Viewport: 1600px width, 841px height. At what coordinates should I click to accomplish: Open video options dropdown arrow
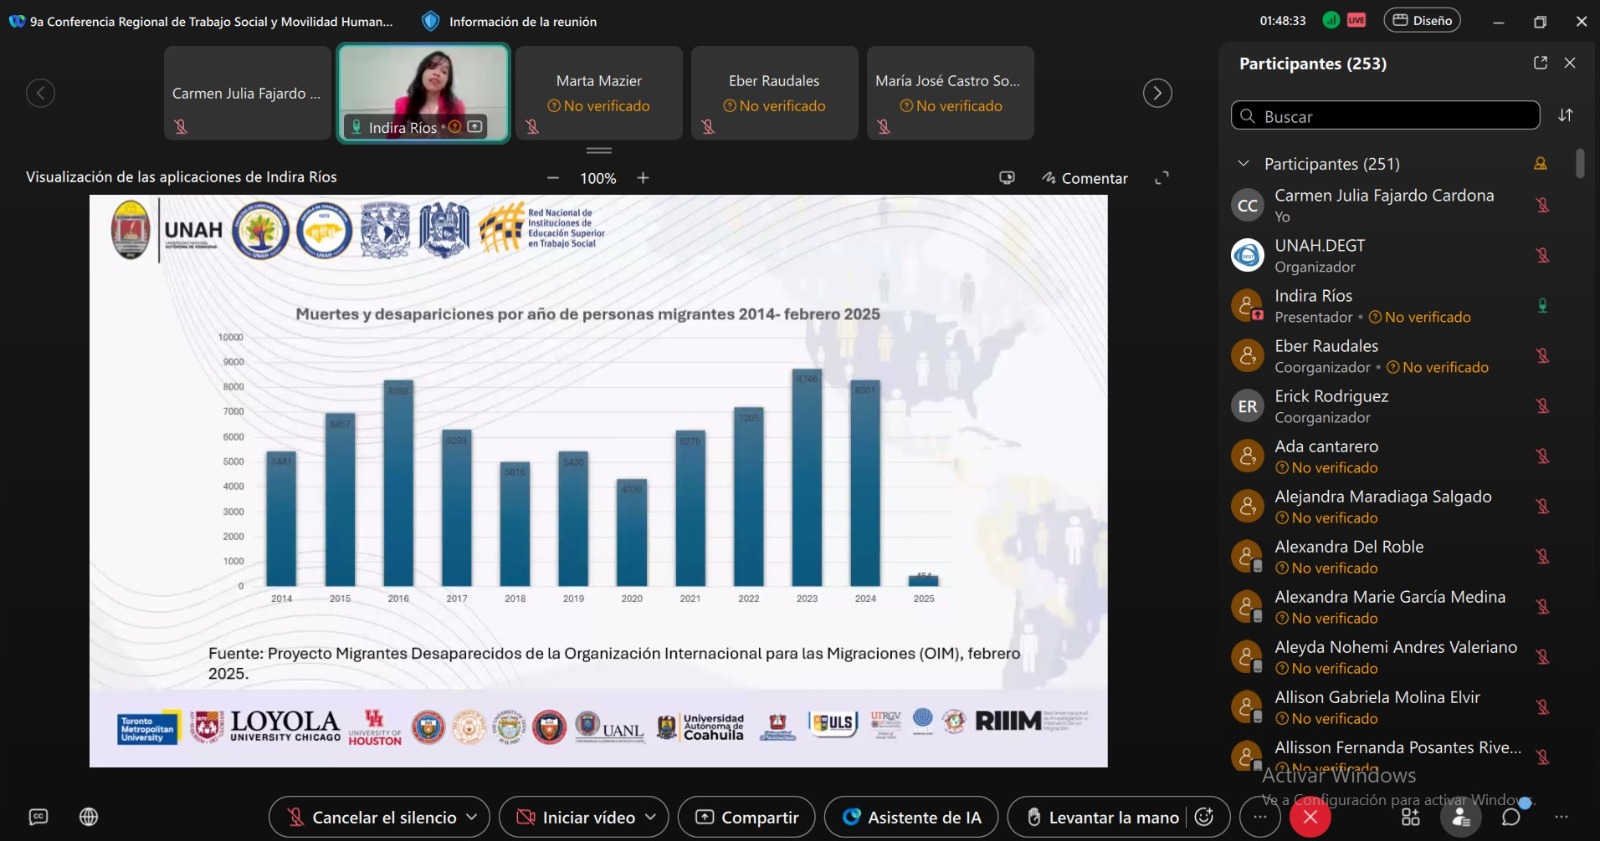click(x=650, y=817)
